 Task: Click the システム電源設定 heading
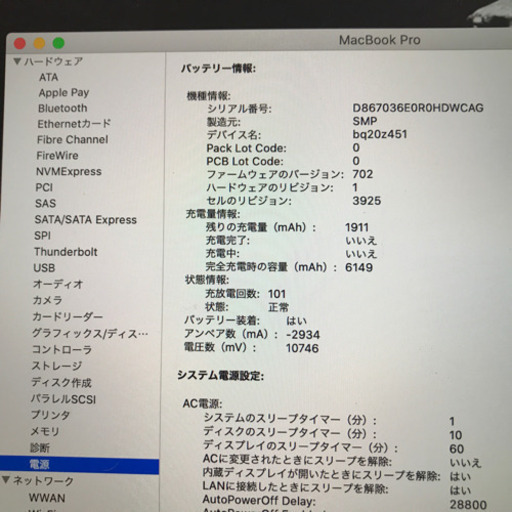point(220,376)
